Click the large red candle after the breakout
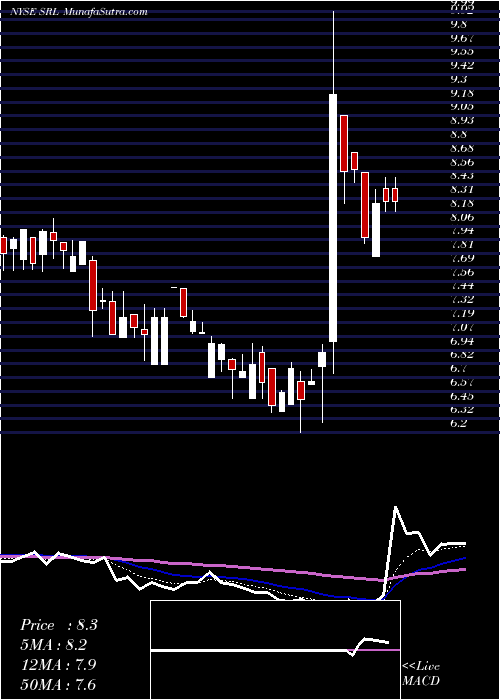500x700 pixels. [344, 143]
